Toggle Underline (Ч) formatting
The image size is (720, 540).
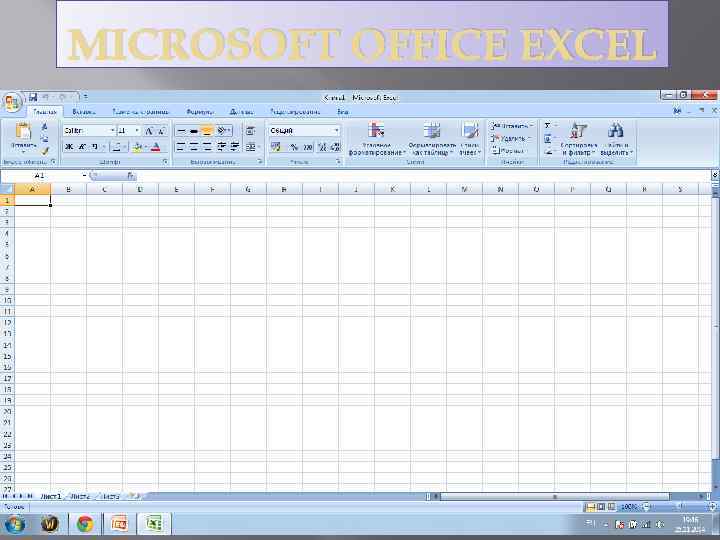click(95, 147)
